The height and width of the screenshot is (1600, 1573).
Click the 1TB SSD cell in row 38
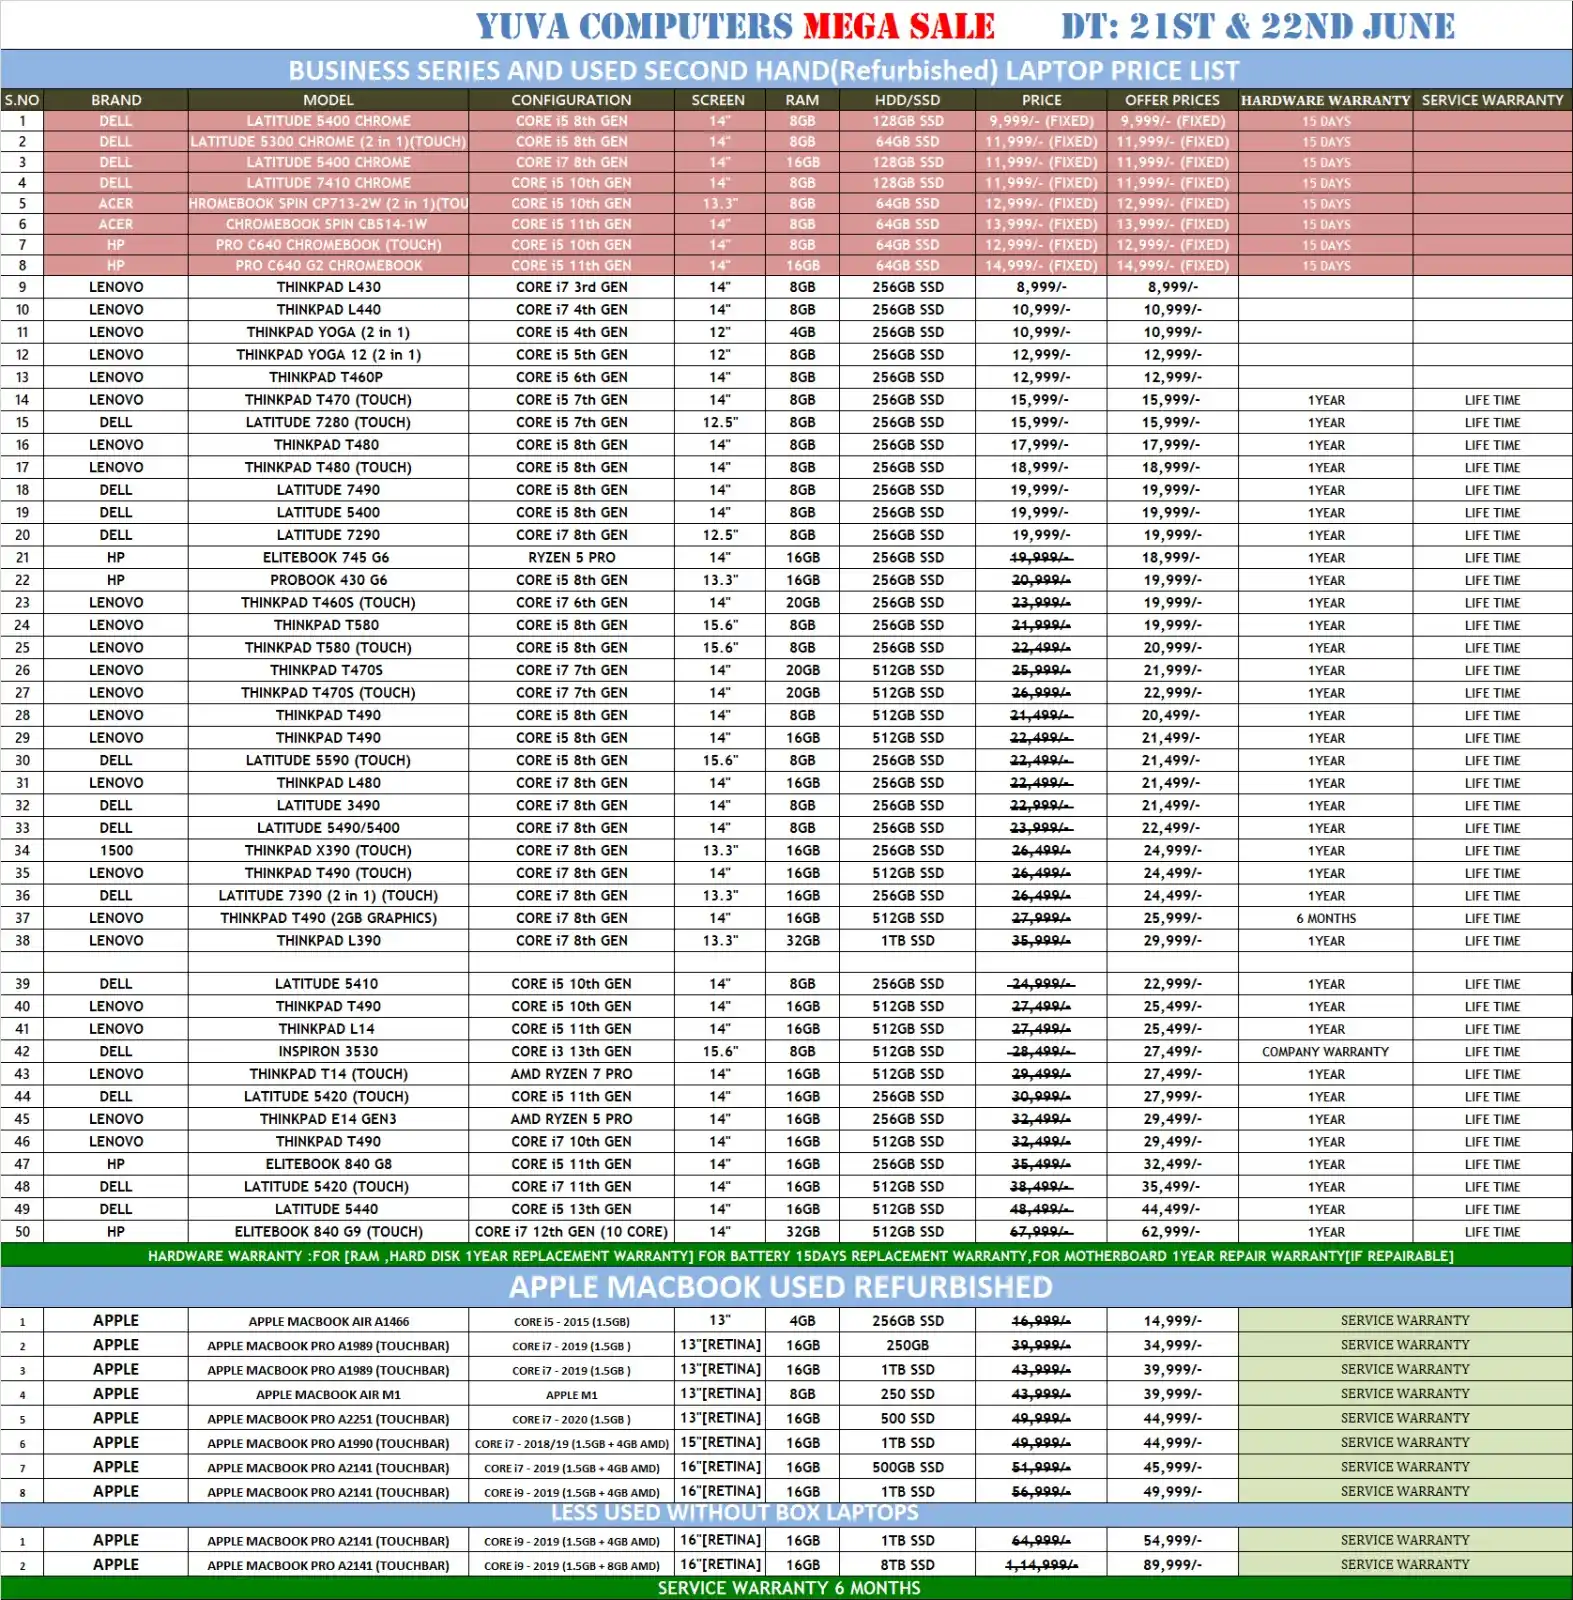pos(907,941)
